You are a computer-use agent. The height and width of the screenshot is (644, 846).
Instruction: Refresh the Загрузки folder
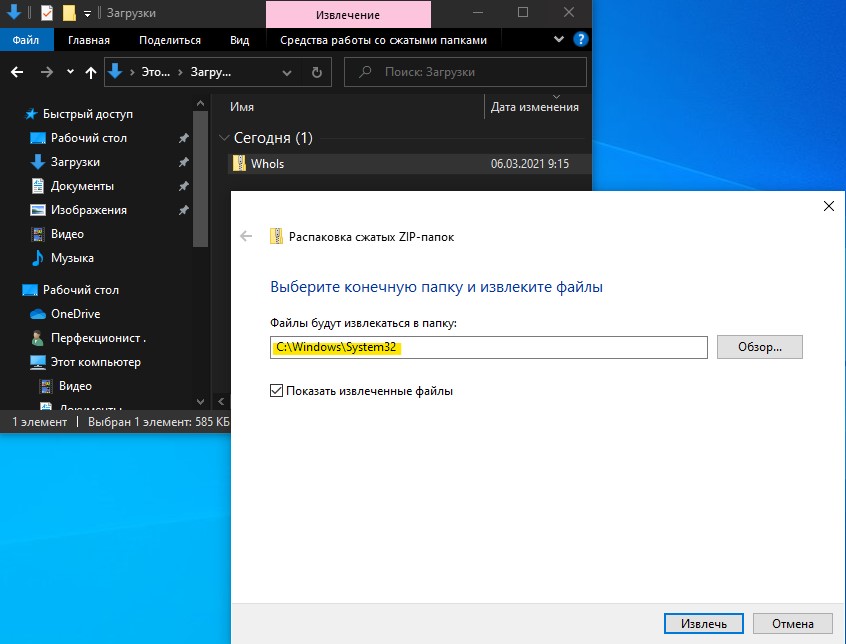pyautogui.click(x=317, y=72)
